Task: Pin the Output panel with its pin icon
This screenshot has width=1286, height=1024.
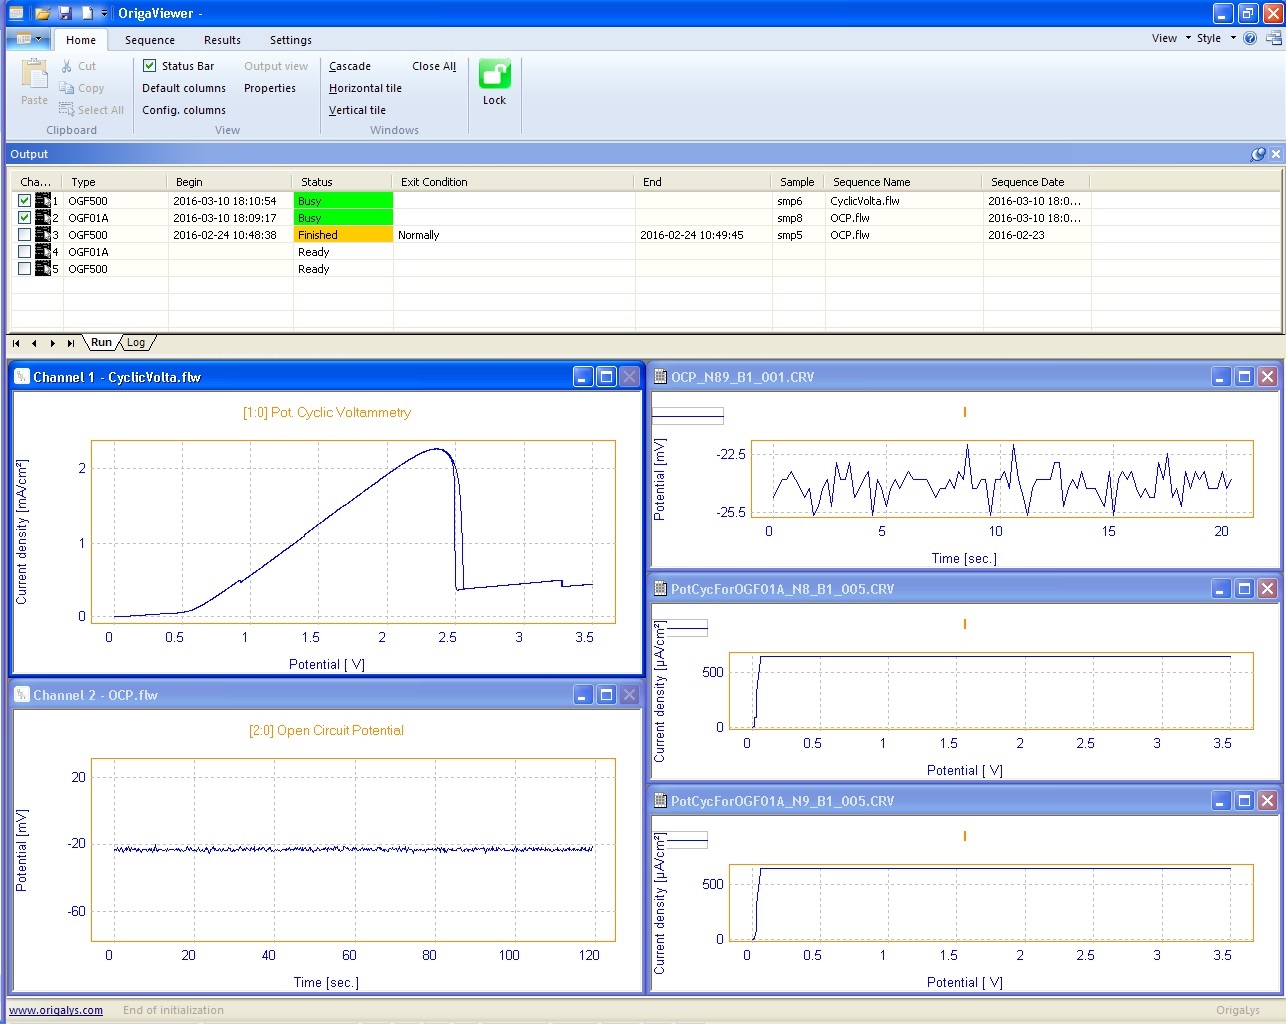Action: pyautogui.click(x=1258, y=154)
